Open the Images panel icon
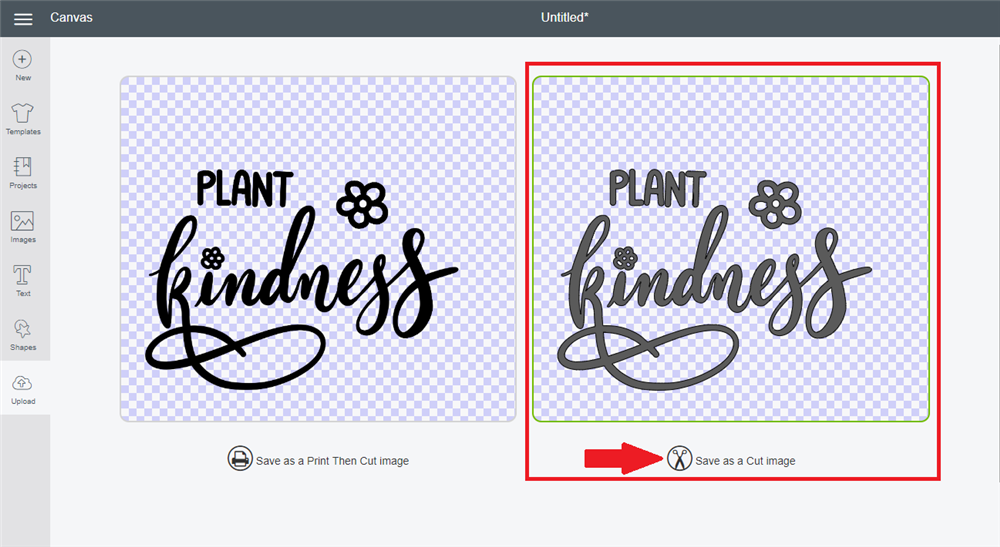 point(22,221)
